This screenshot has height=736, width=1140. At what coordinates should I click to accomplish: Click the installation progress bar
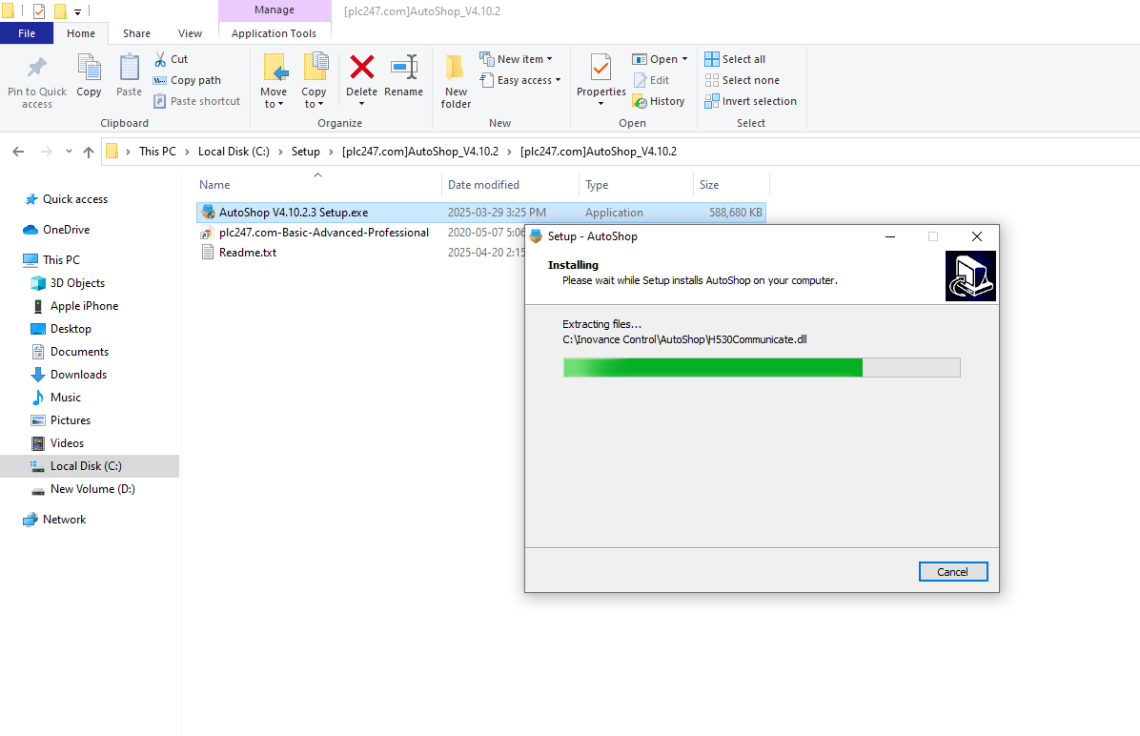point(761,367)
